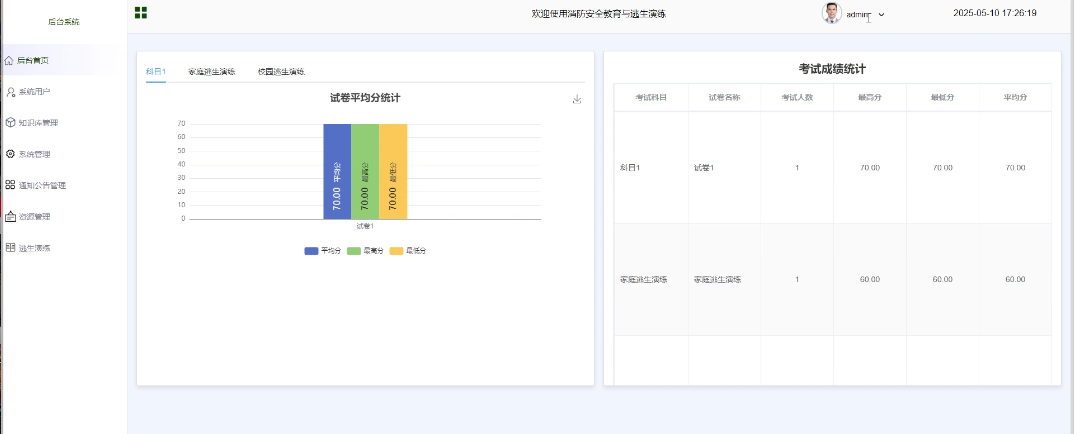Open 逃生演练 in the sidebar
Screen dimensions: 1074x434
pyautogui.click(x=34, y=248)
